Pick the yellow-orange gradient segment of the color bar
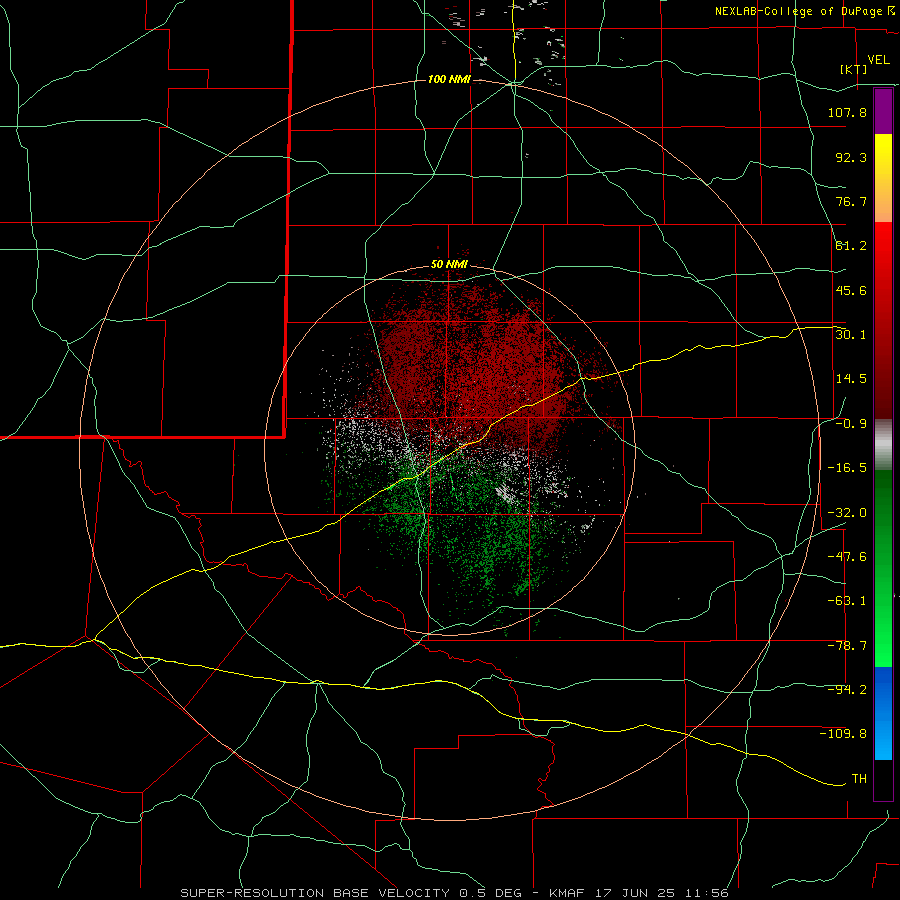This screenshot has width=900, height=900. (883, 178)
